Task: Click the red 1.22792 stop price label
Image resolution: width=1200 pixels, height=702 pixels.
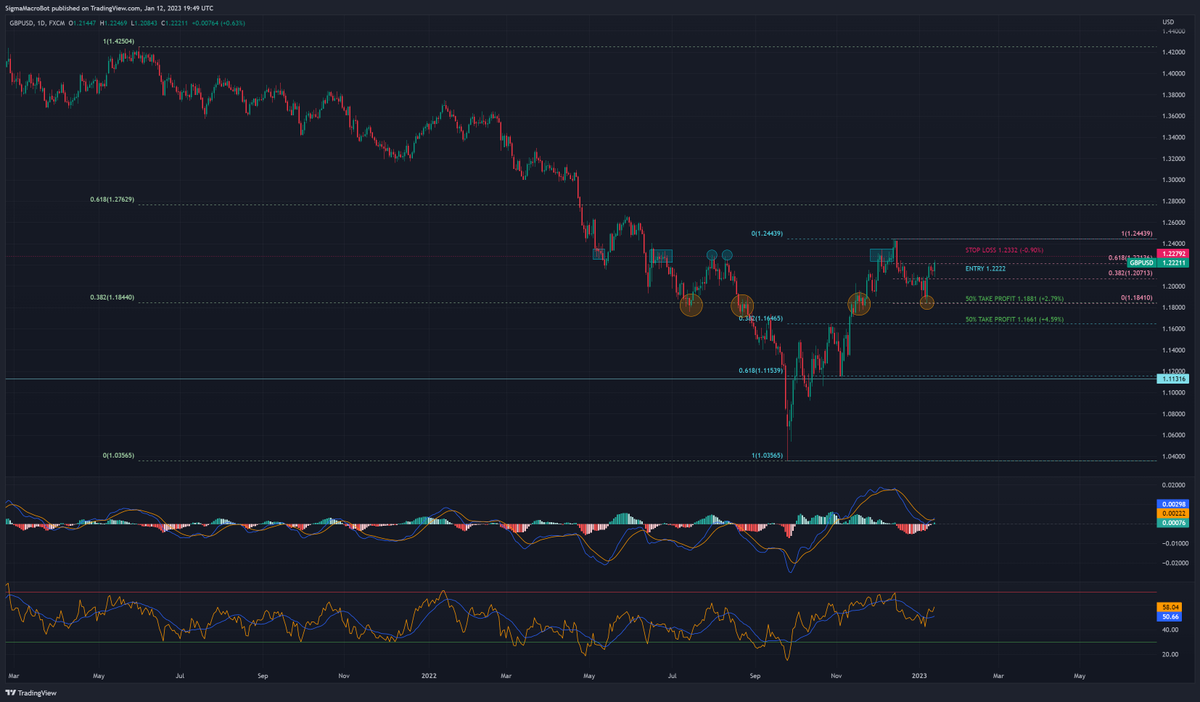Action: [x=1173, y=254]
